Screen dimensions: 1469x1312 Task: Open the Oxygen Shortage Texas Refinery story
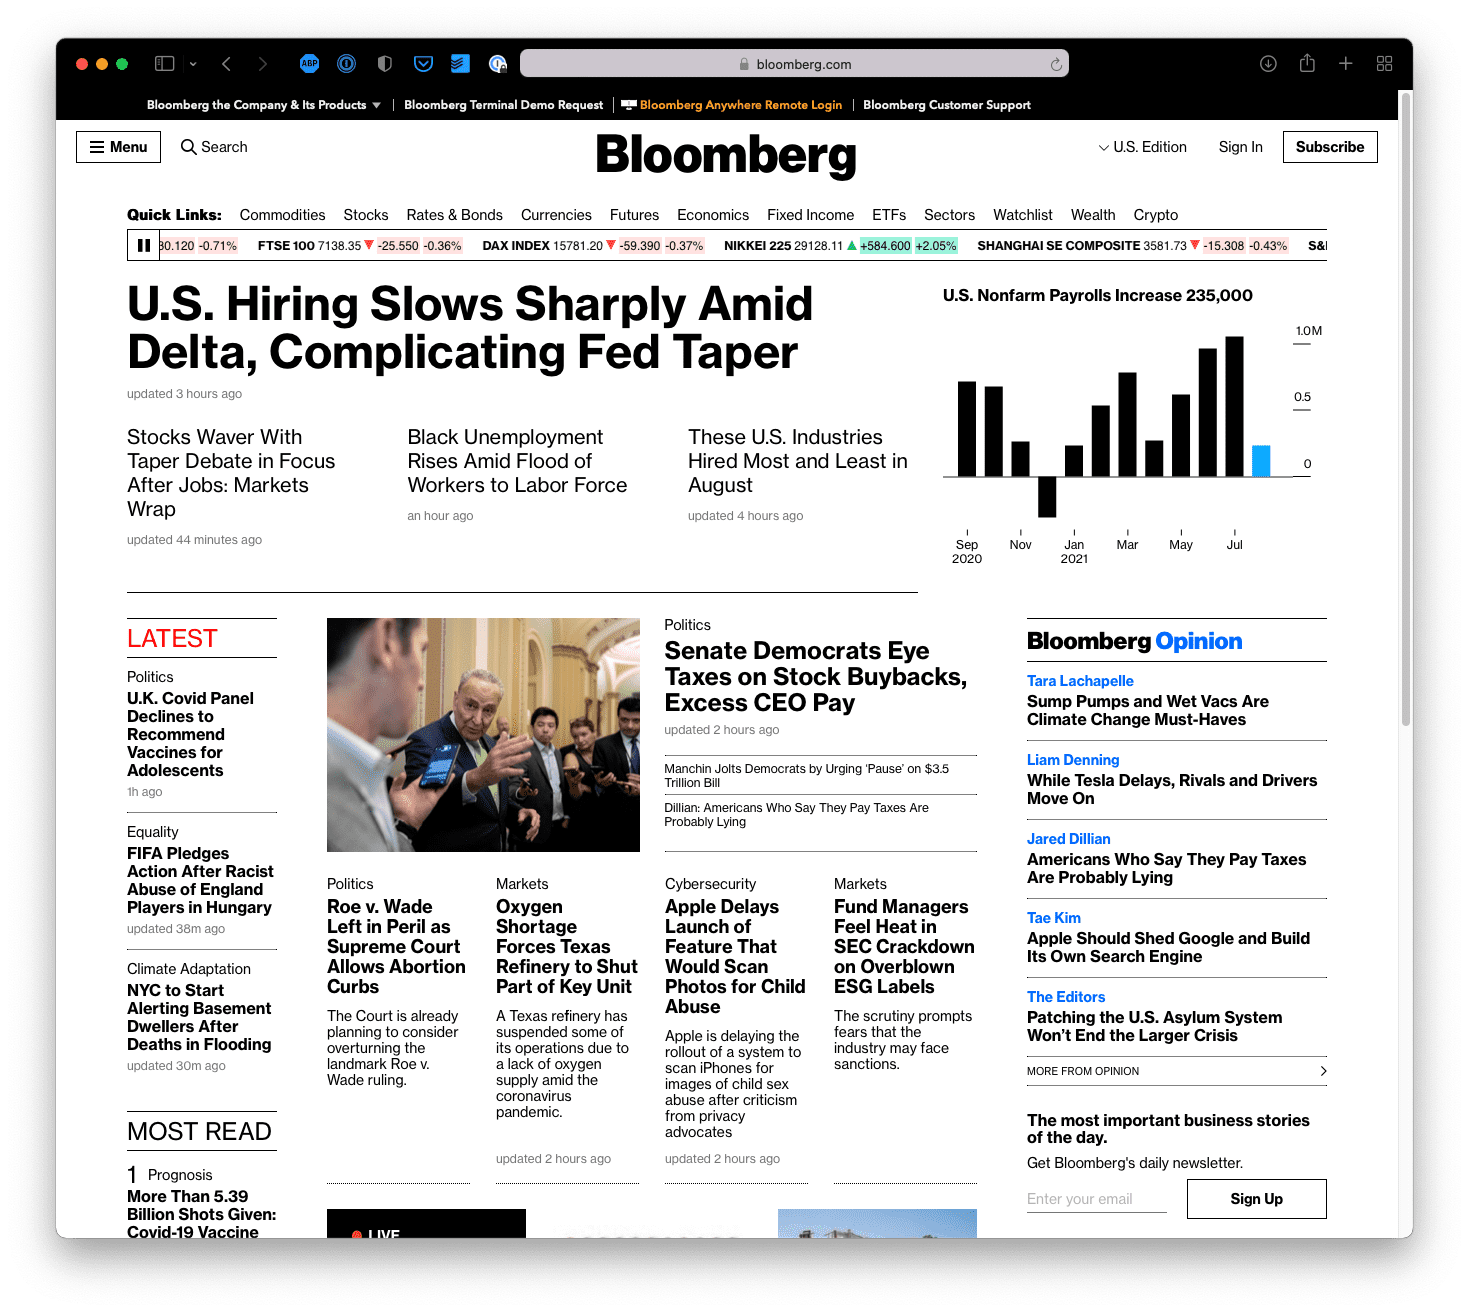[567, 946]
